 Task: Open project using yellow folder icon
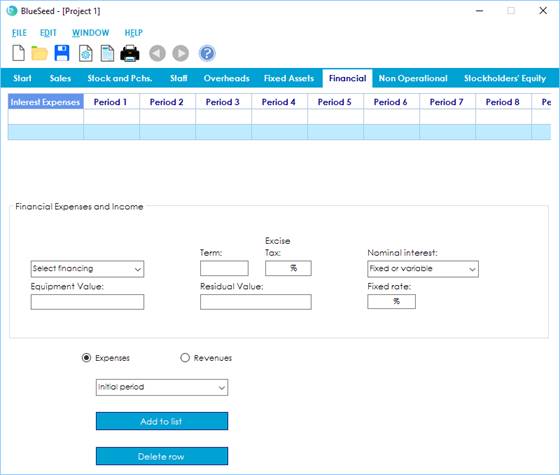tap(39, 53)
